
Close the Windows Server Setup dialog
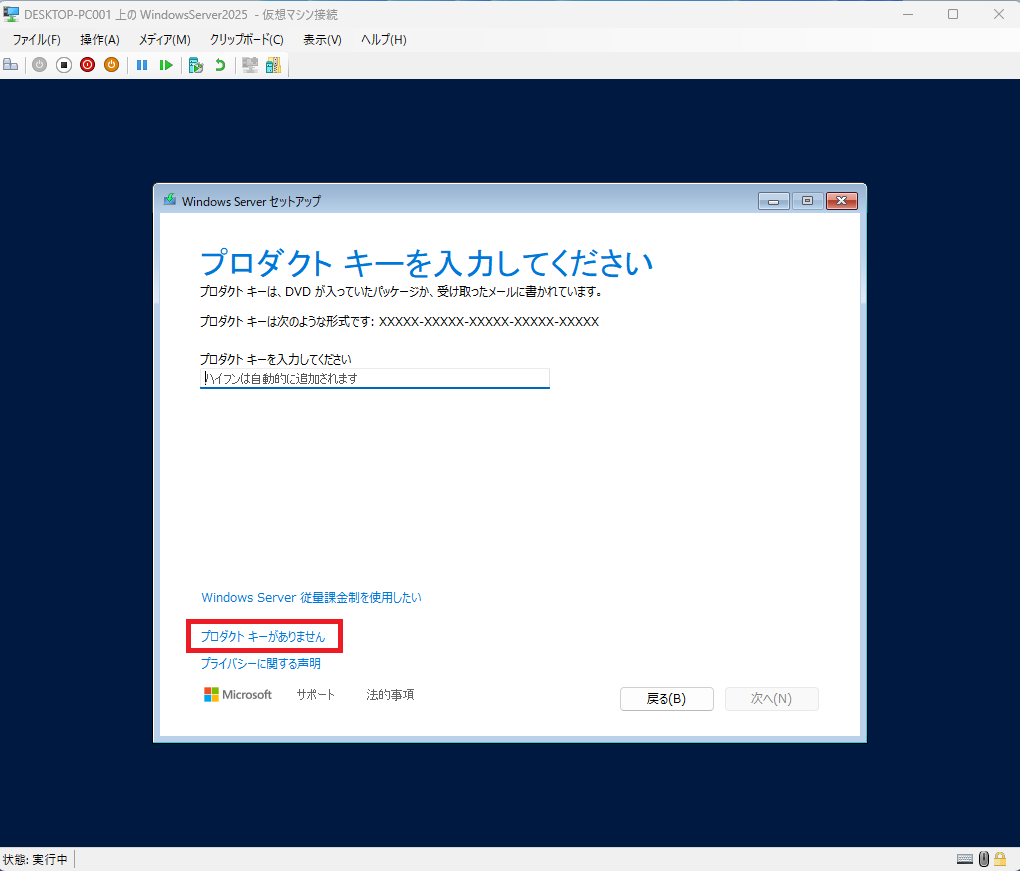tap(842, 201)
